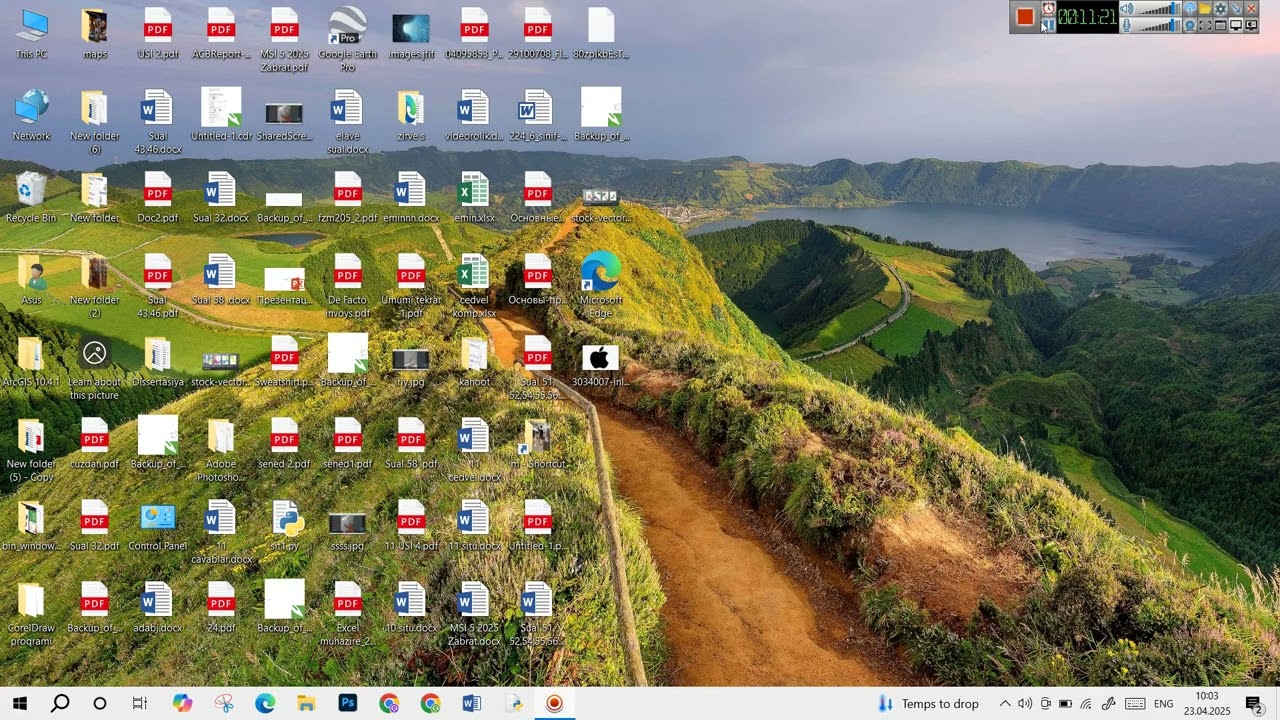Open the This PC desktop icon

coord(31,33)
